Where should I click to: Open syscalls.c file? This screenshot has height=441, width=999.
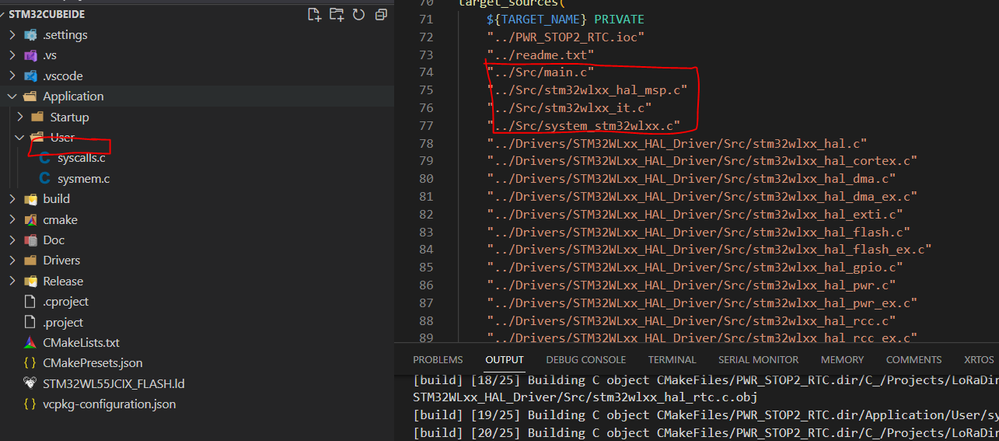(x=82, y=158)
